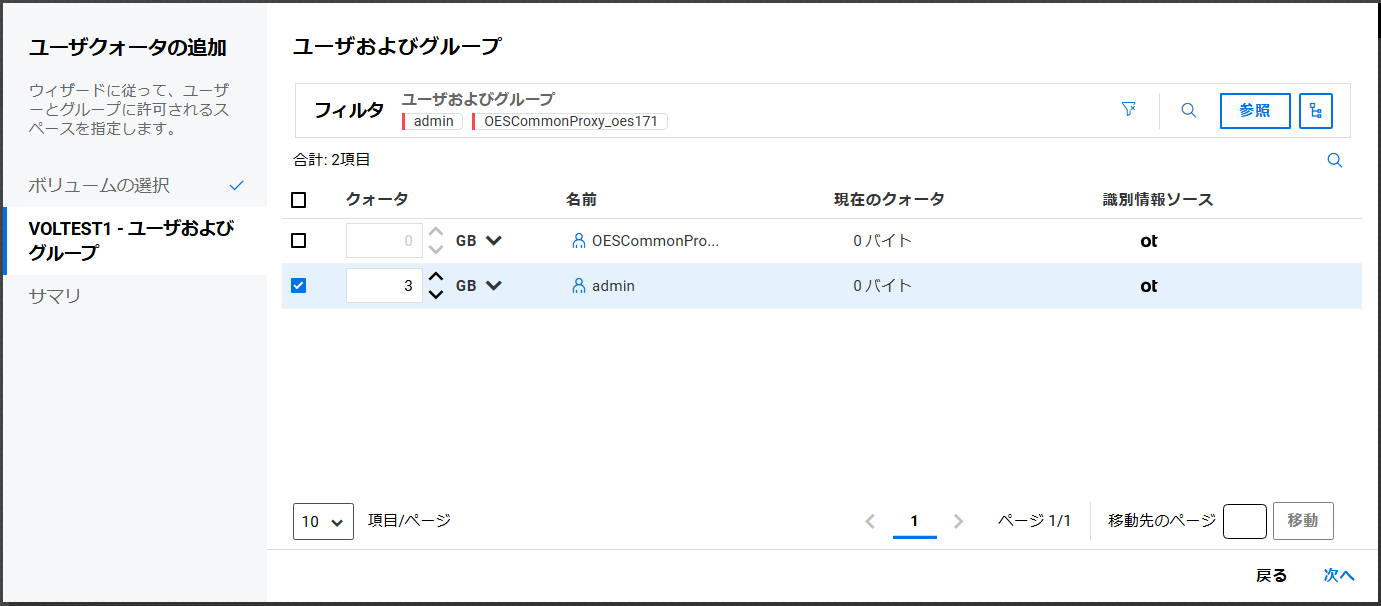Click the 参照 browse button
Screen dimensions: 1381x606
pos(1255,111)
